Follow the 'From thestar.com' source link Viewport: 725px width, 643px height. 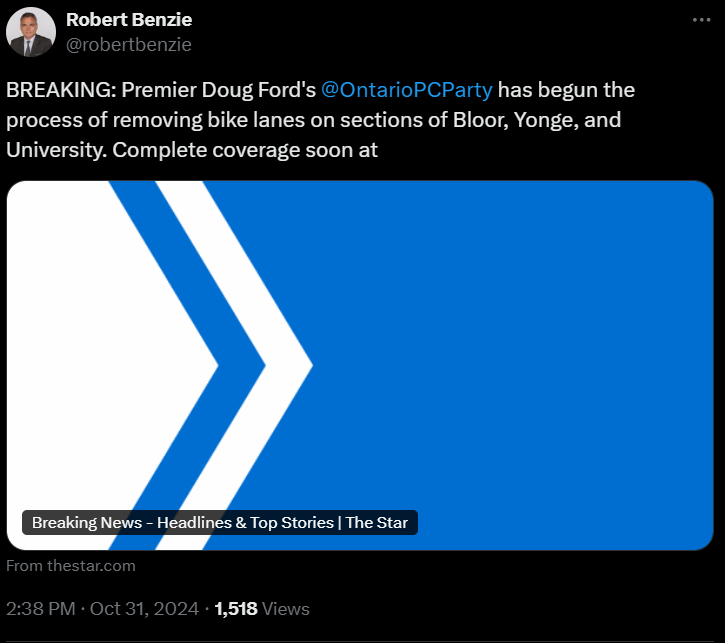tap(70, 566)
